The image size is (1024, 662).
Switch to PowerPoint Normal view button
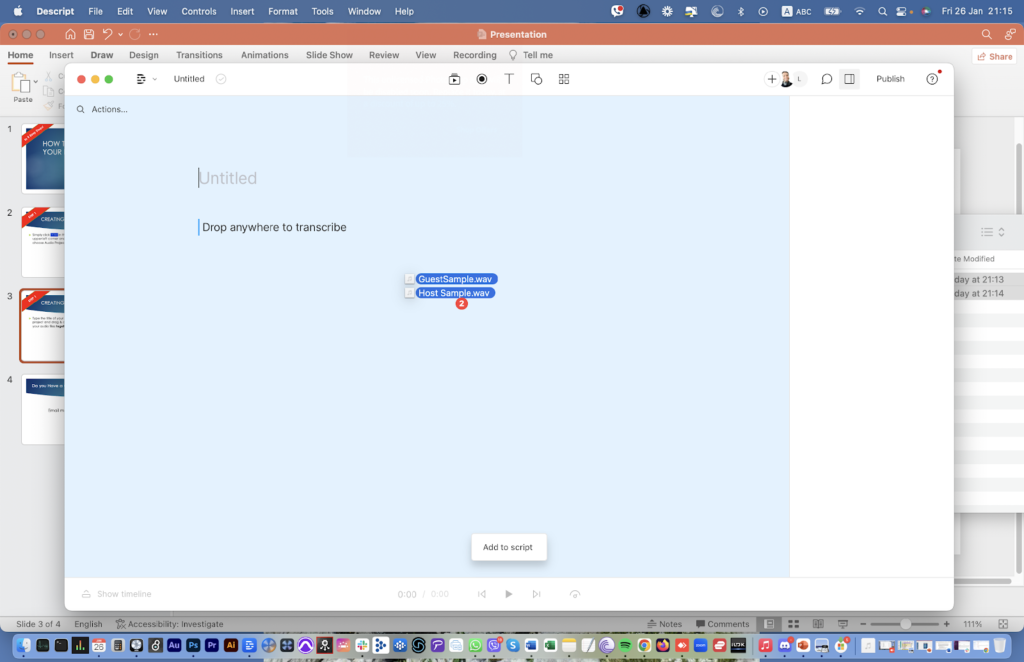[x=767, y=624]
